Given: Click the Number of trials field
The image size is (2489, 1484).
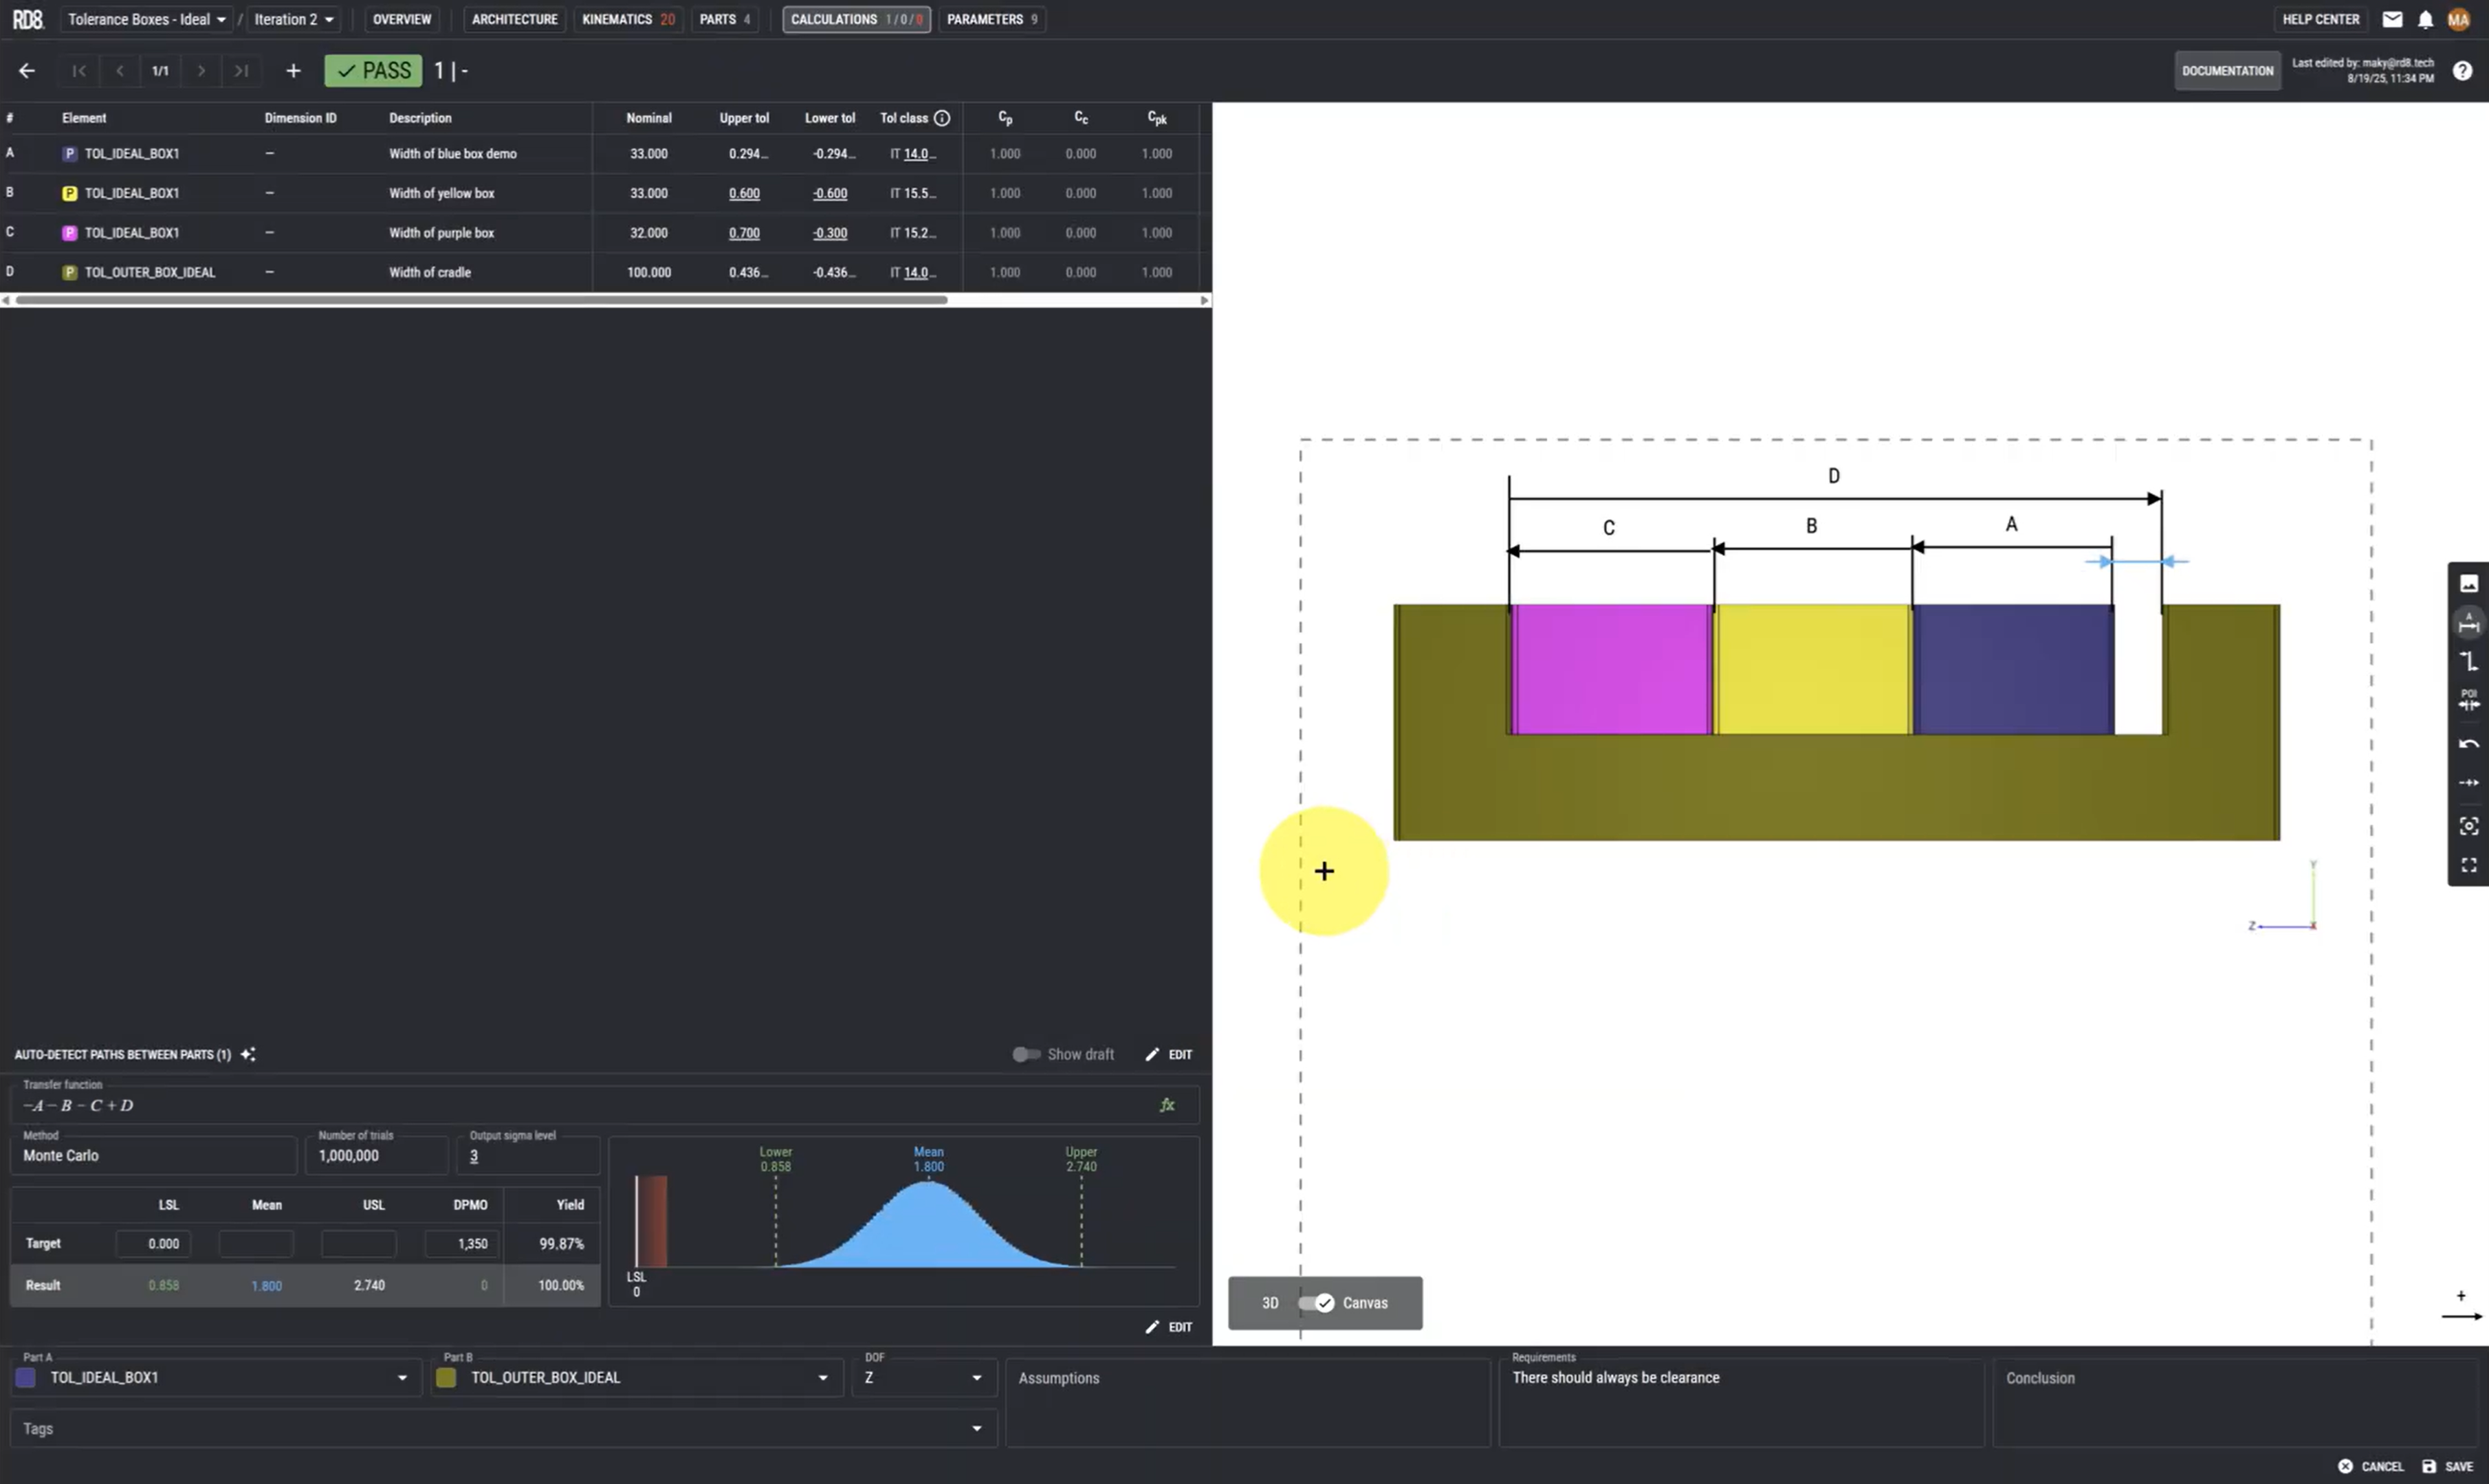Looking at the screenshot, I should pos(376,1155).
